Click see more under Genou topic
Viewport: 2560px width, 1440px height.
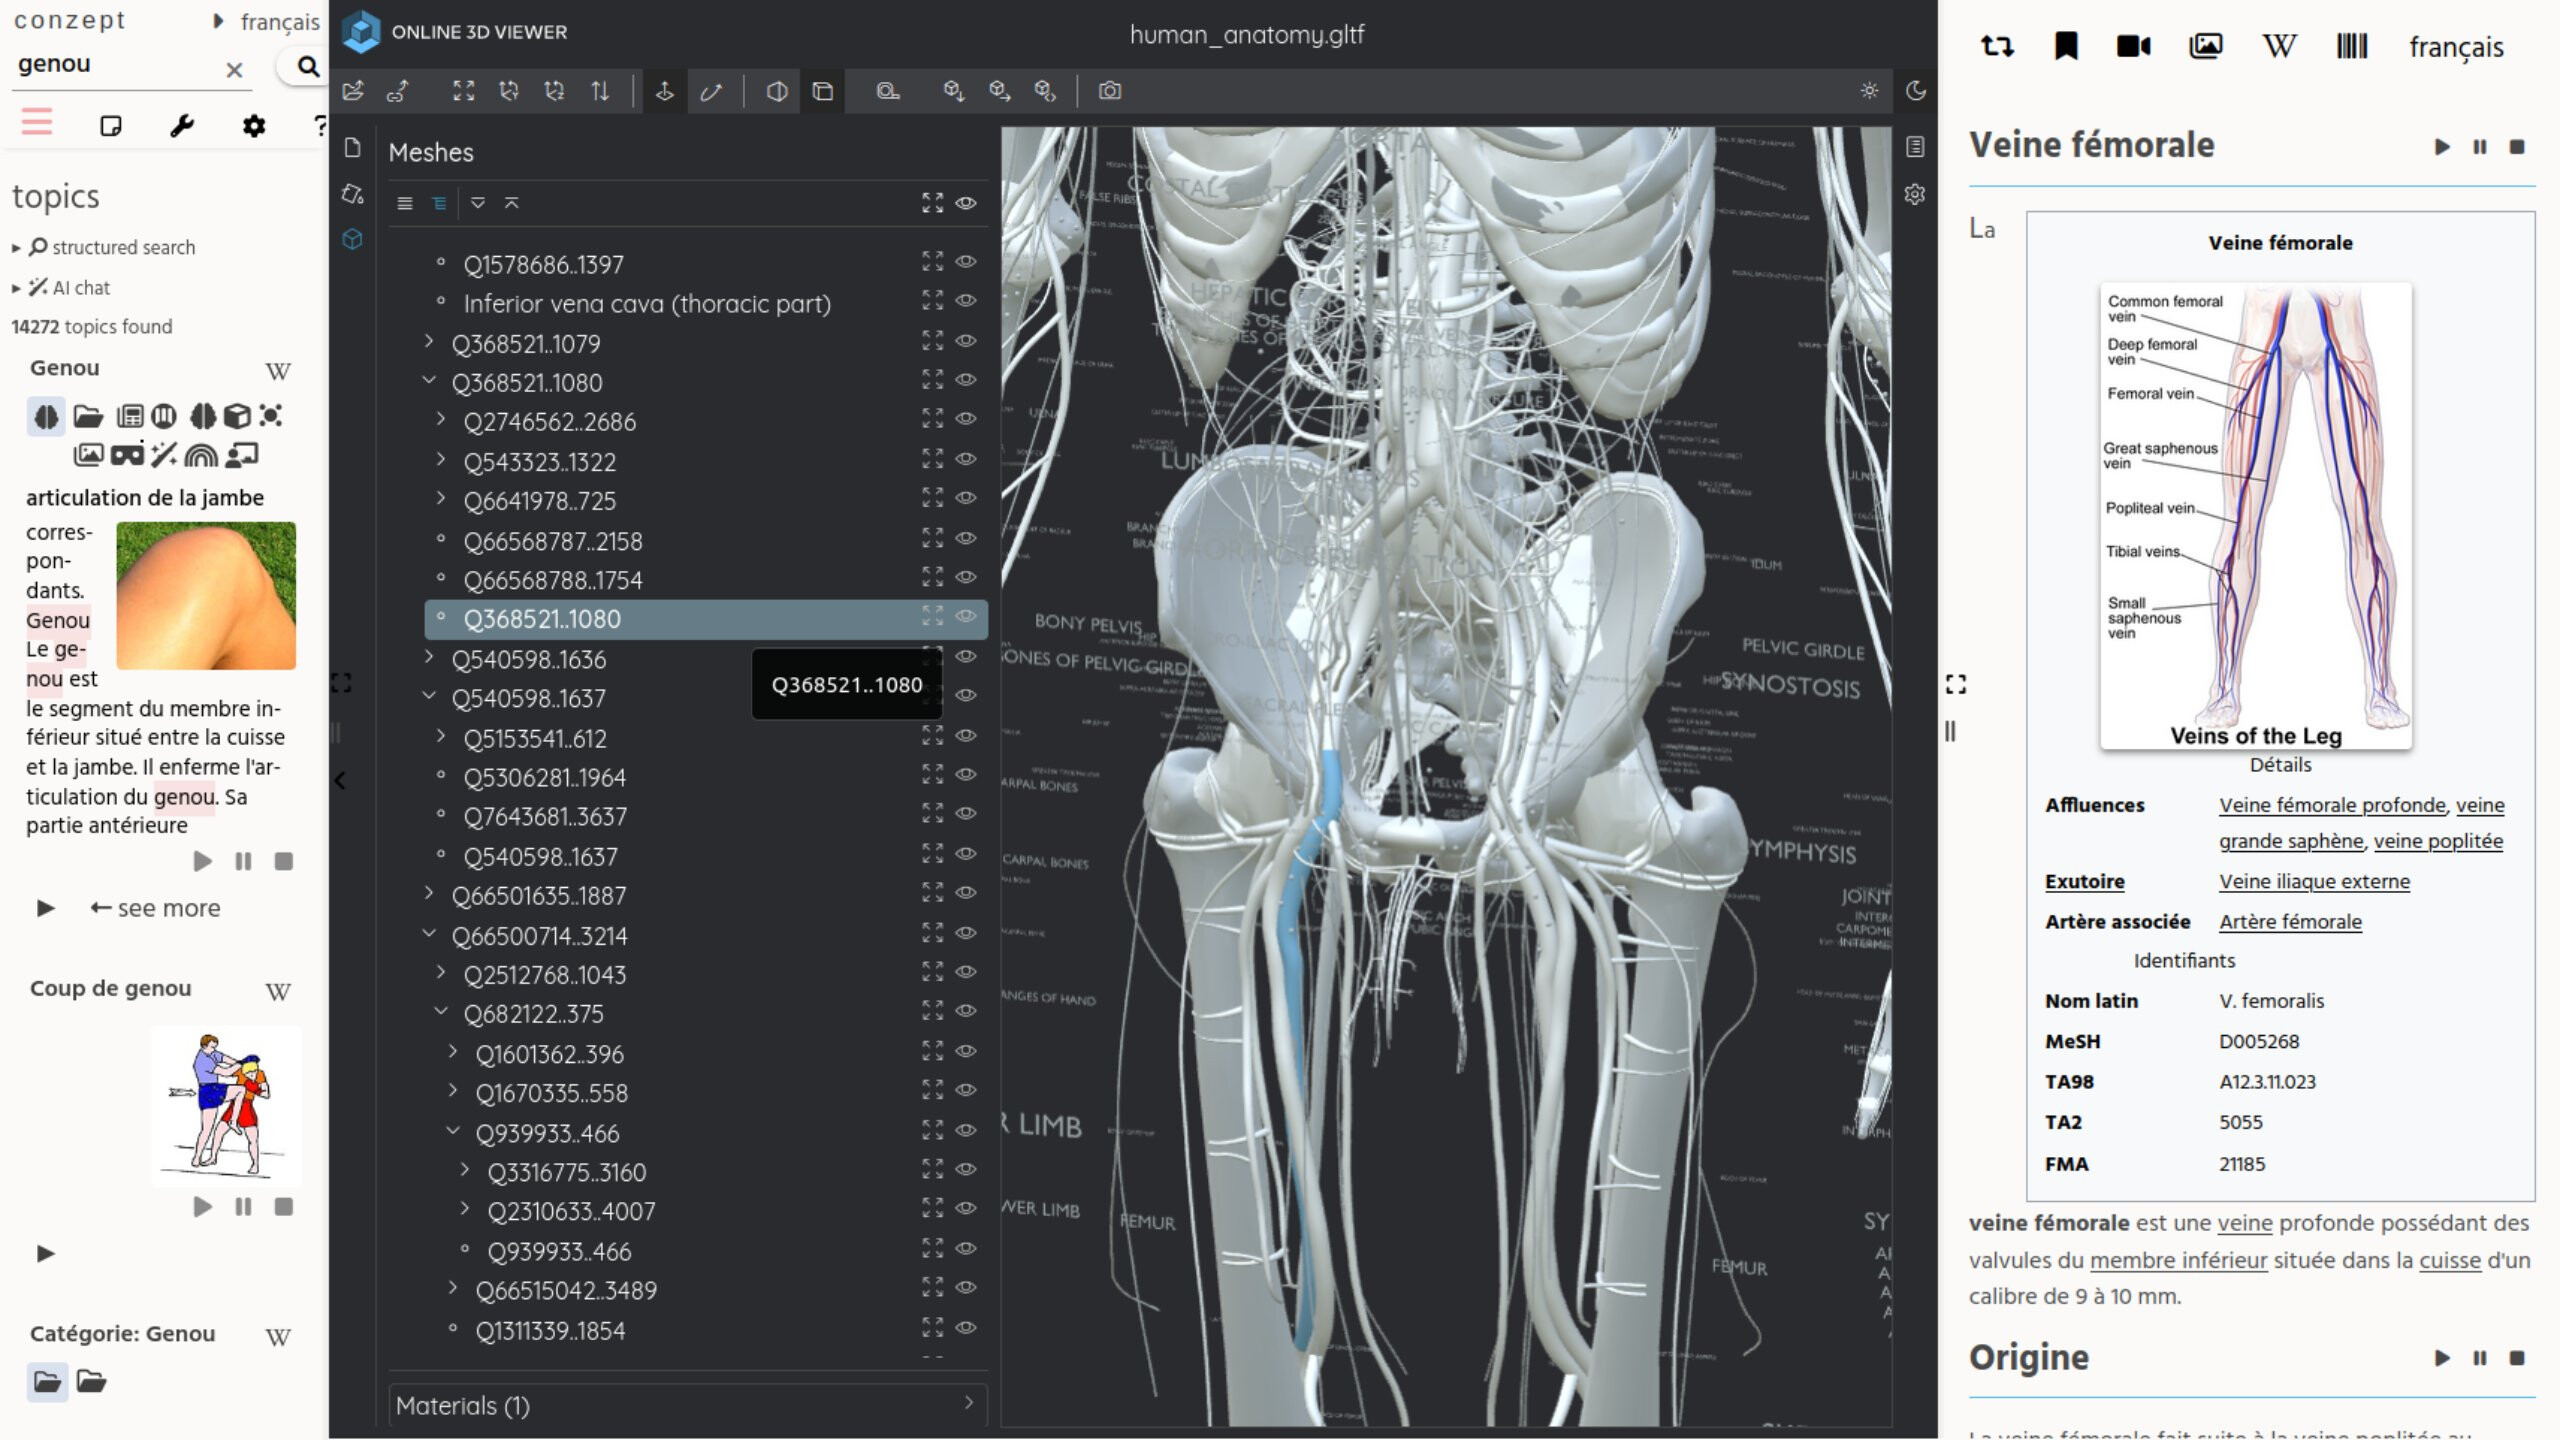(155, 908)
